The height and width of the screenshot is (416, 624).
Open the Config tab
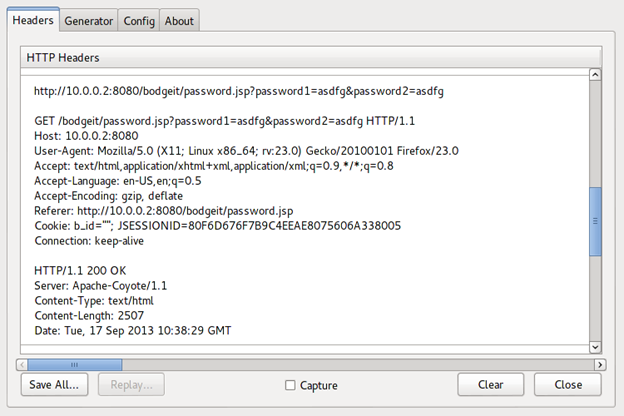pyautogui.click(x=138, y=20)
